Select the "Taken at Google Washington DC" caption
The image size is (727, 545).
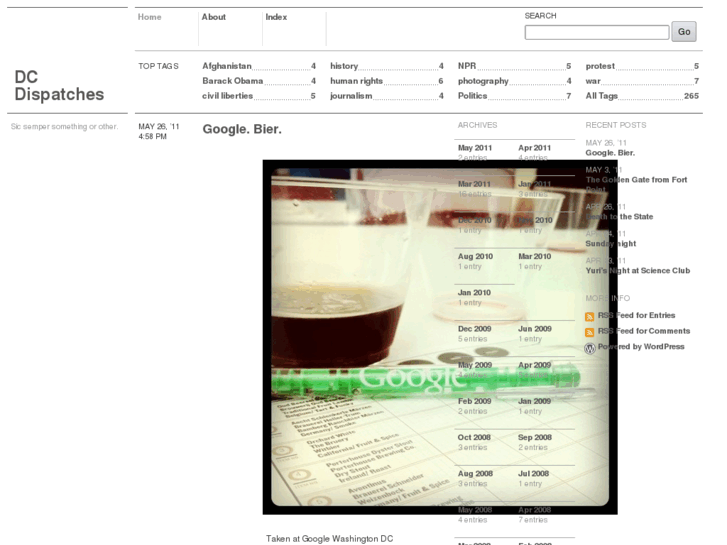329,539
